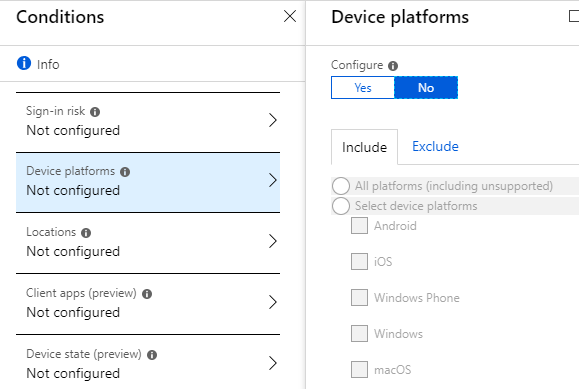Expand Device state (preview) chevron

(x=273, y=363)
